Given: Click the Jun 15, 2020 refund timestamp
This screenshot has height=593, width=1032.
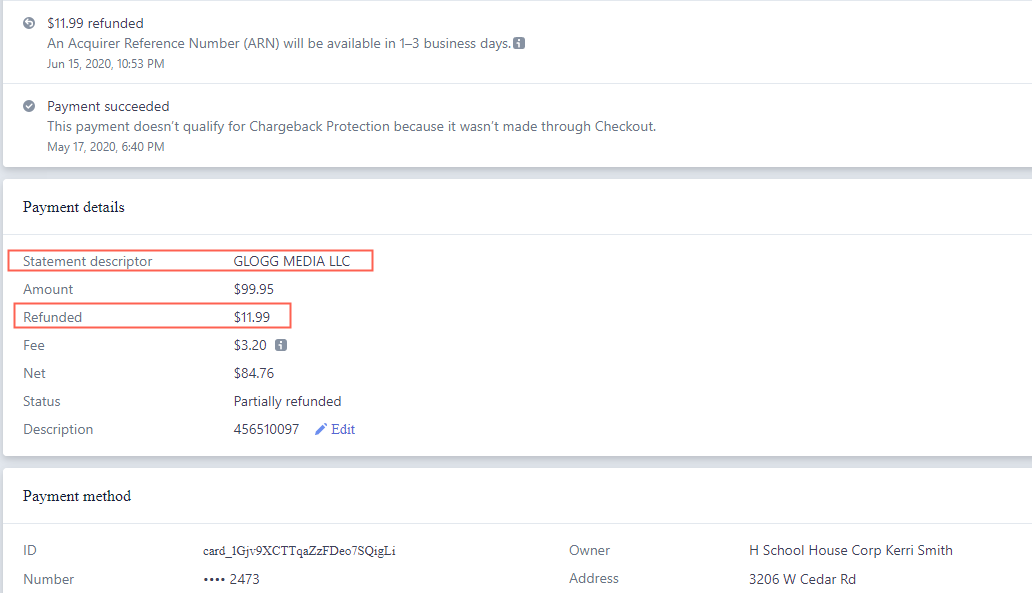Looking at the screenshot, I should [105, 63].
